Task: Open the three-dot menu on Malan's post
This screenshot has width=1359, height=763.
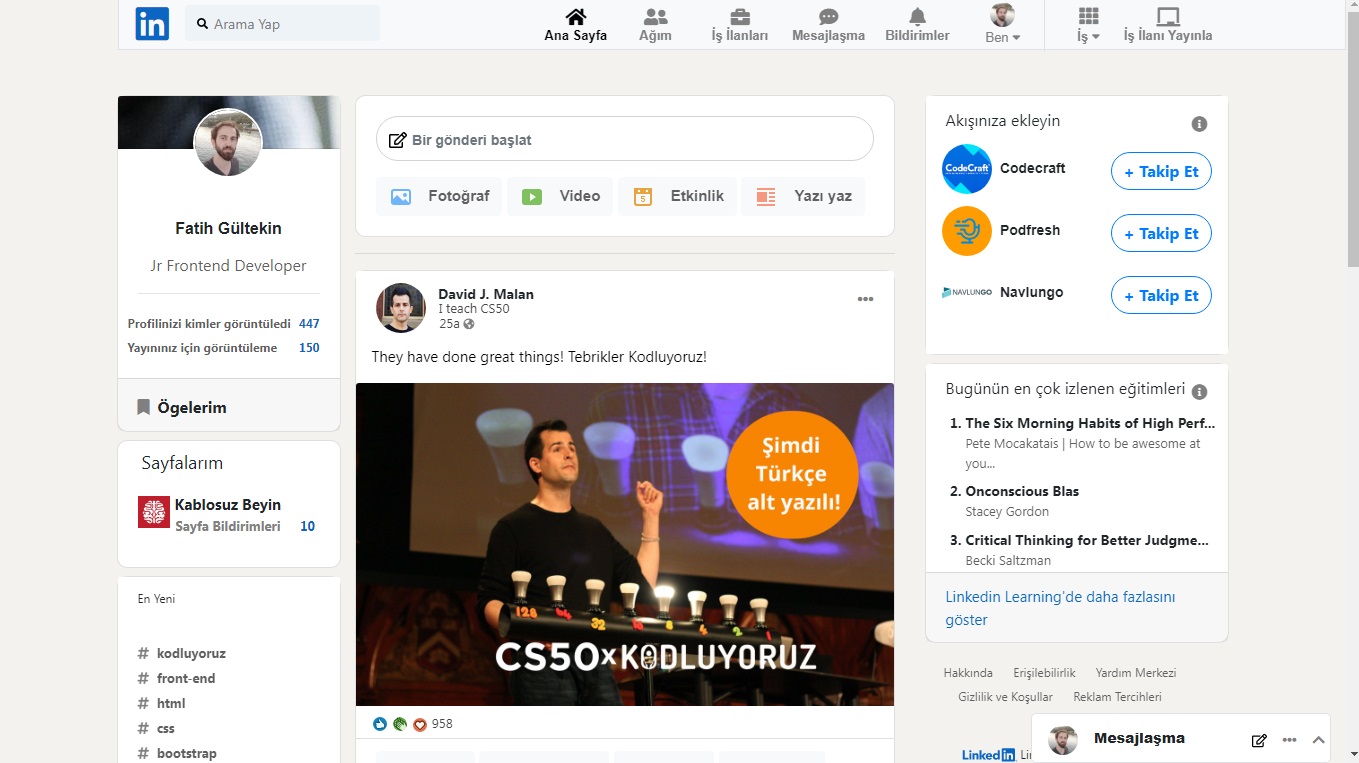Action: (x=865, y=298)
